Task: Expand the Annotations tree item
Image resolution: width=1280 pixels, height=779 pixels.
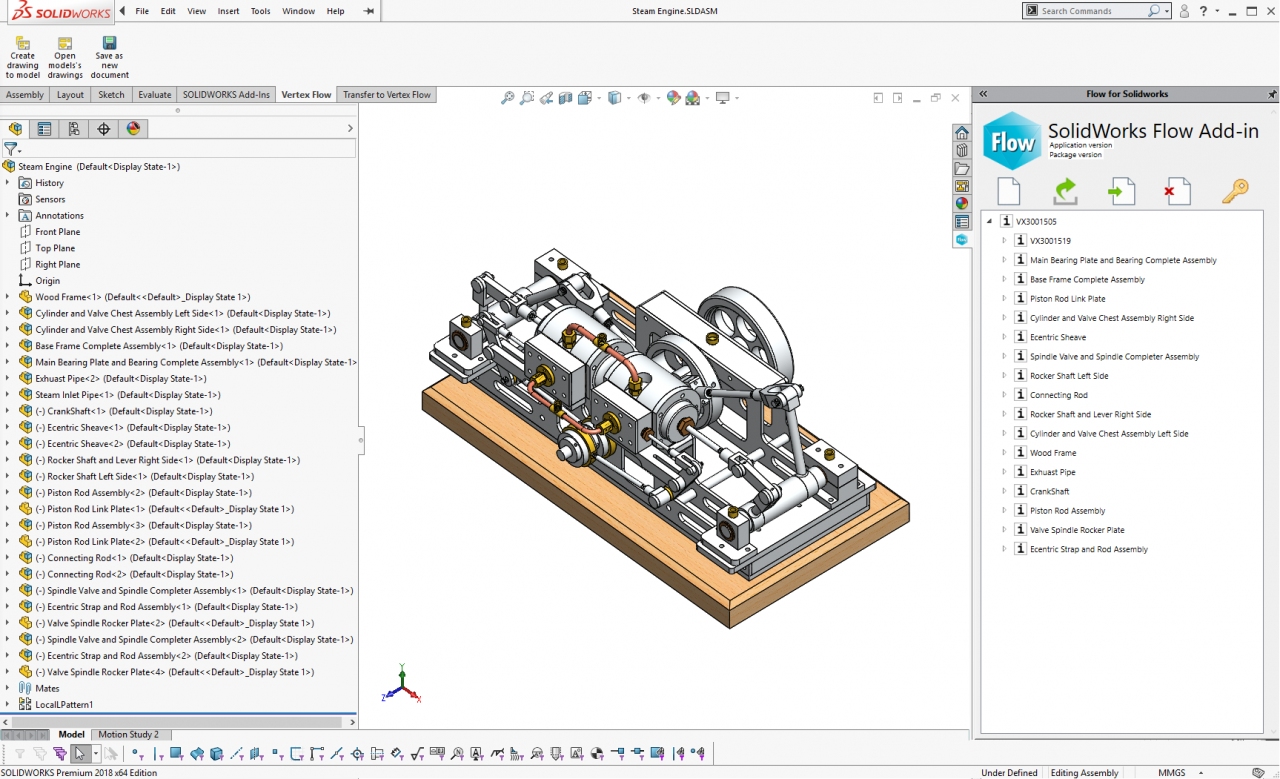Action: pos(9,215)
